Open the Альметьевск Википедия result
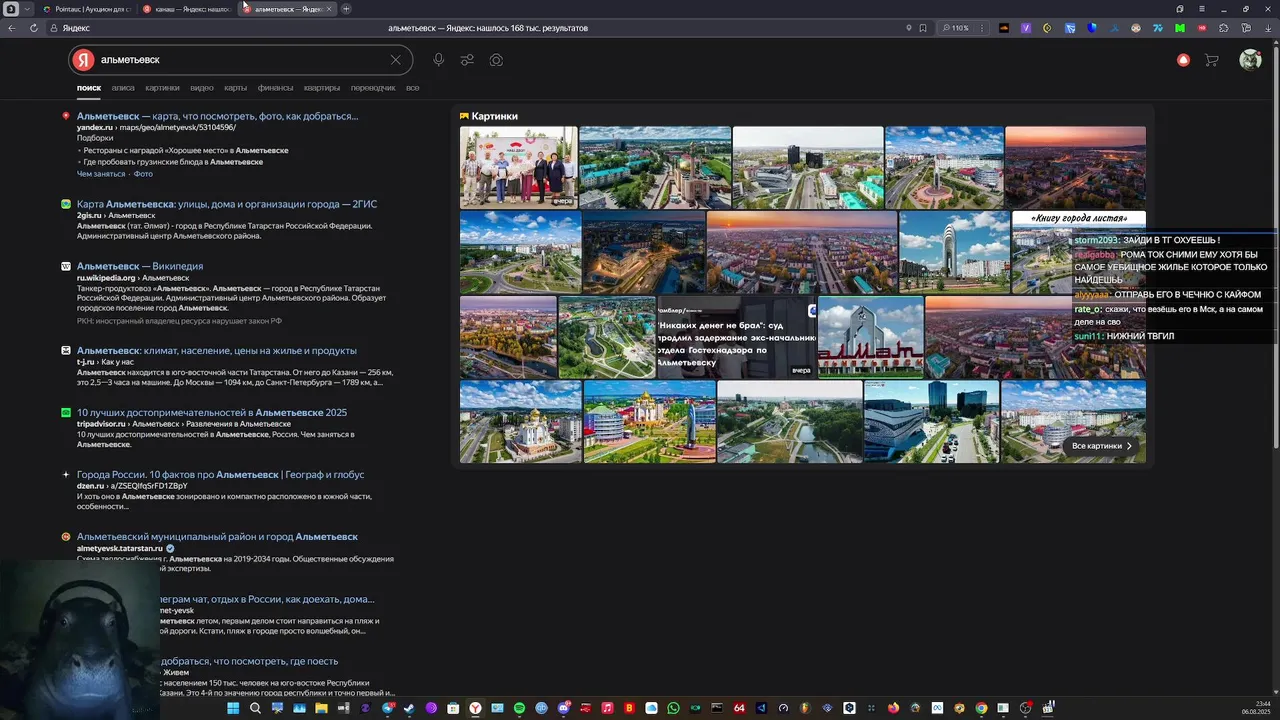The width and height of the screenshot is (1280, 720). tap(140, 266)
